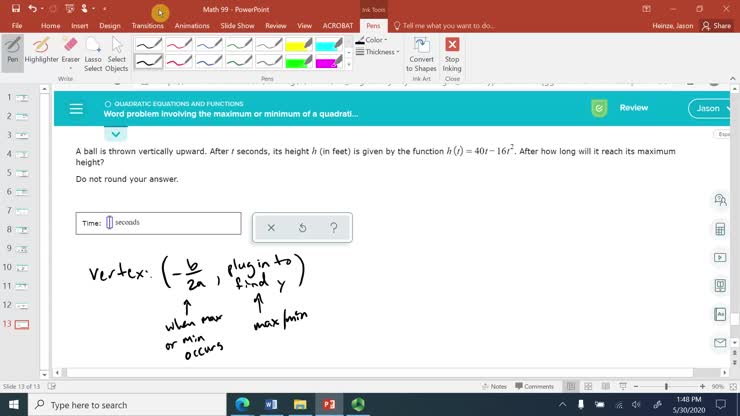The image size is (740, 416).
Task: Open the notification center icon
Action: 721,405
